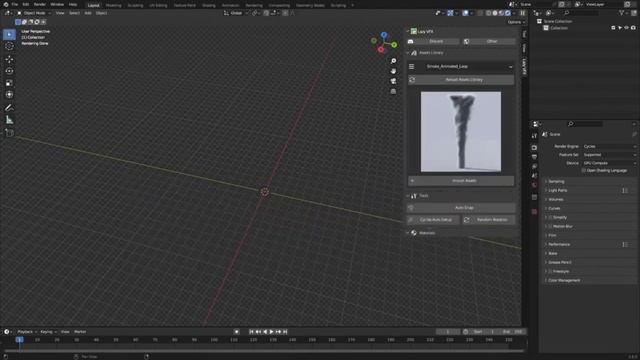The height and width of the screenshot is (360, 640).
Task: Click the blue Z axis on navigation gizmo
Action: [384, 35]
